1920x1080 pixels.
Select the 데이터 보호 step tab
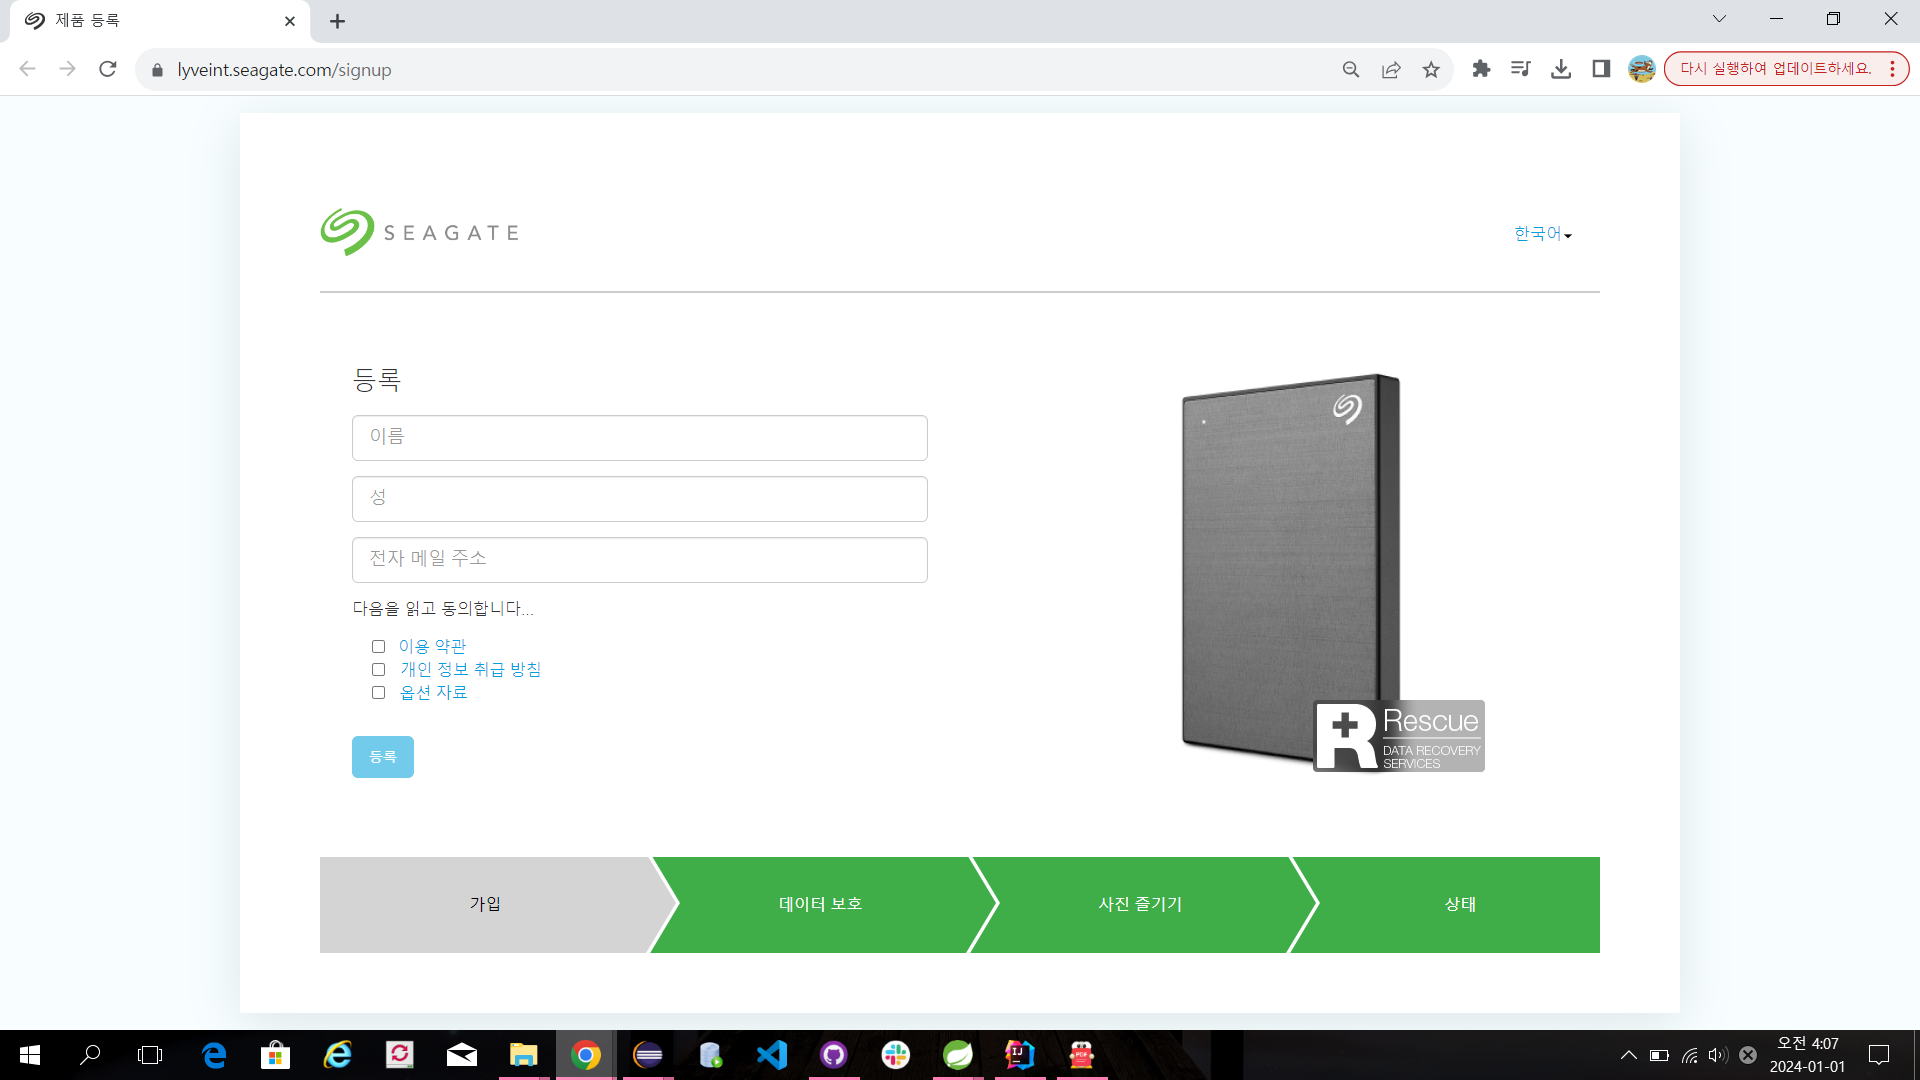(x=820, y=904)
